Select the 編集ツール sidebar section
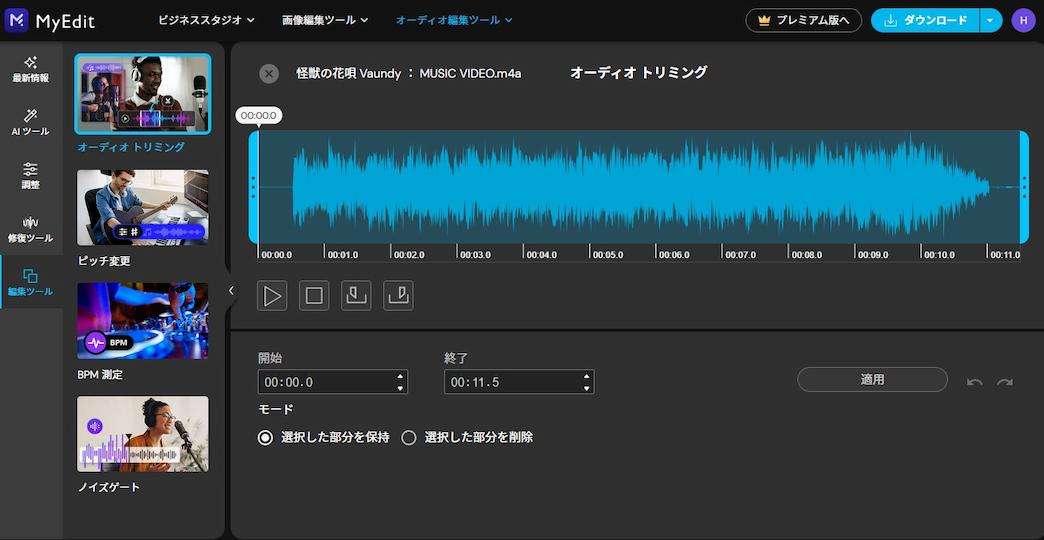 click(x=31, y=282)
